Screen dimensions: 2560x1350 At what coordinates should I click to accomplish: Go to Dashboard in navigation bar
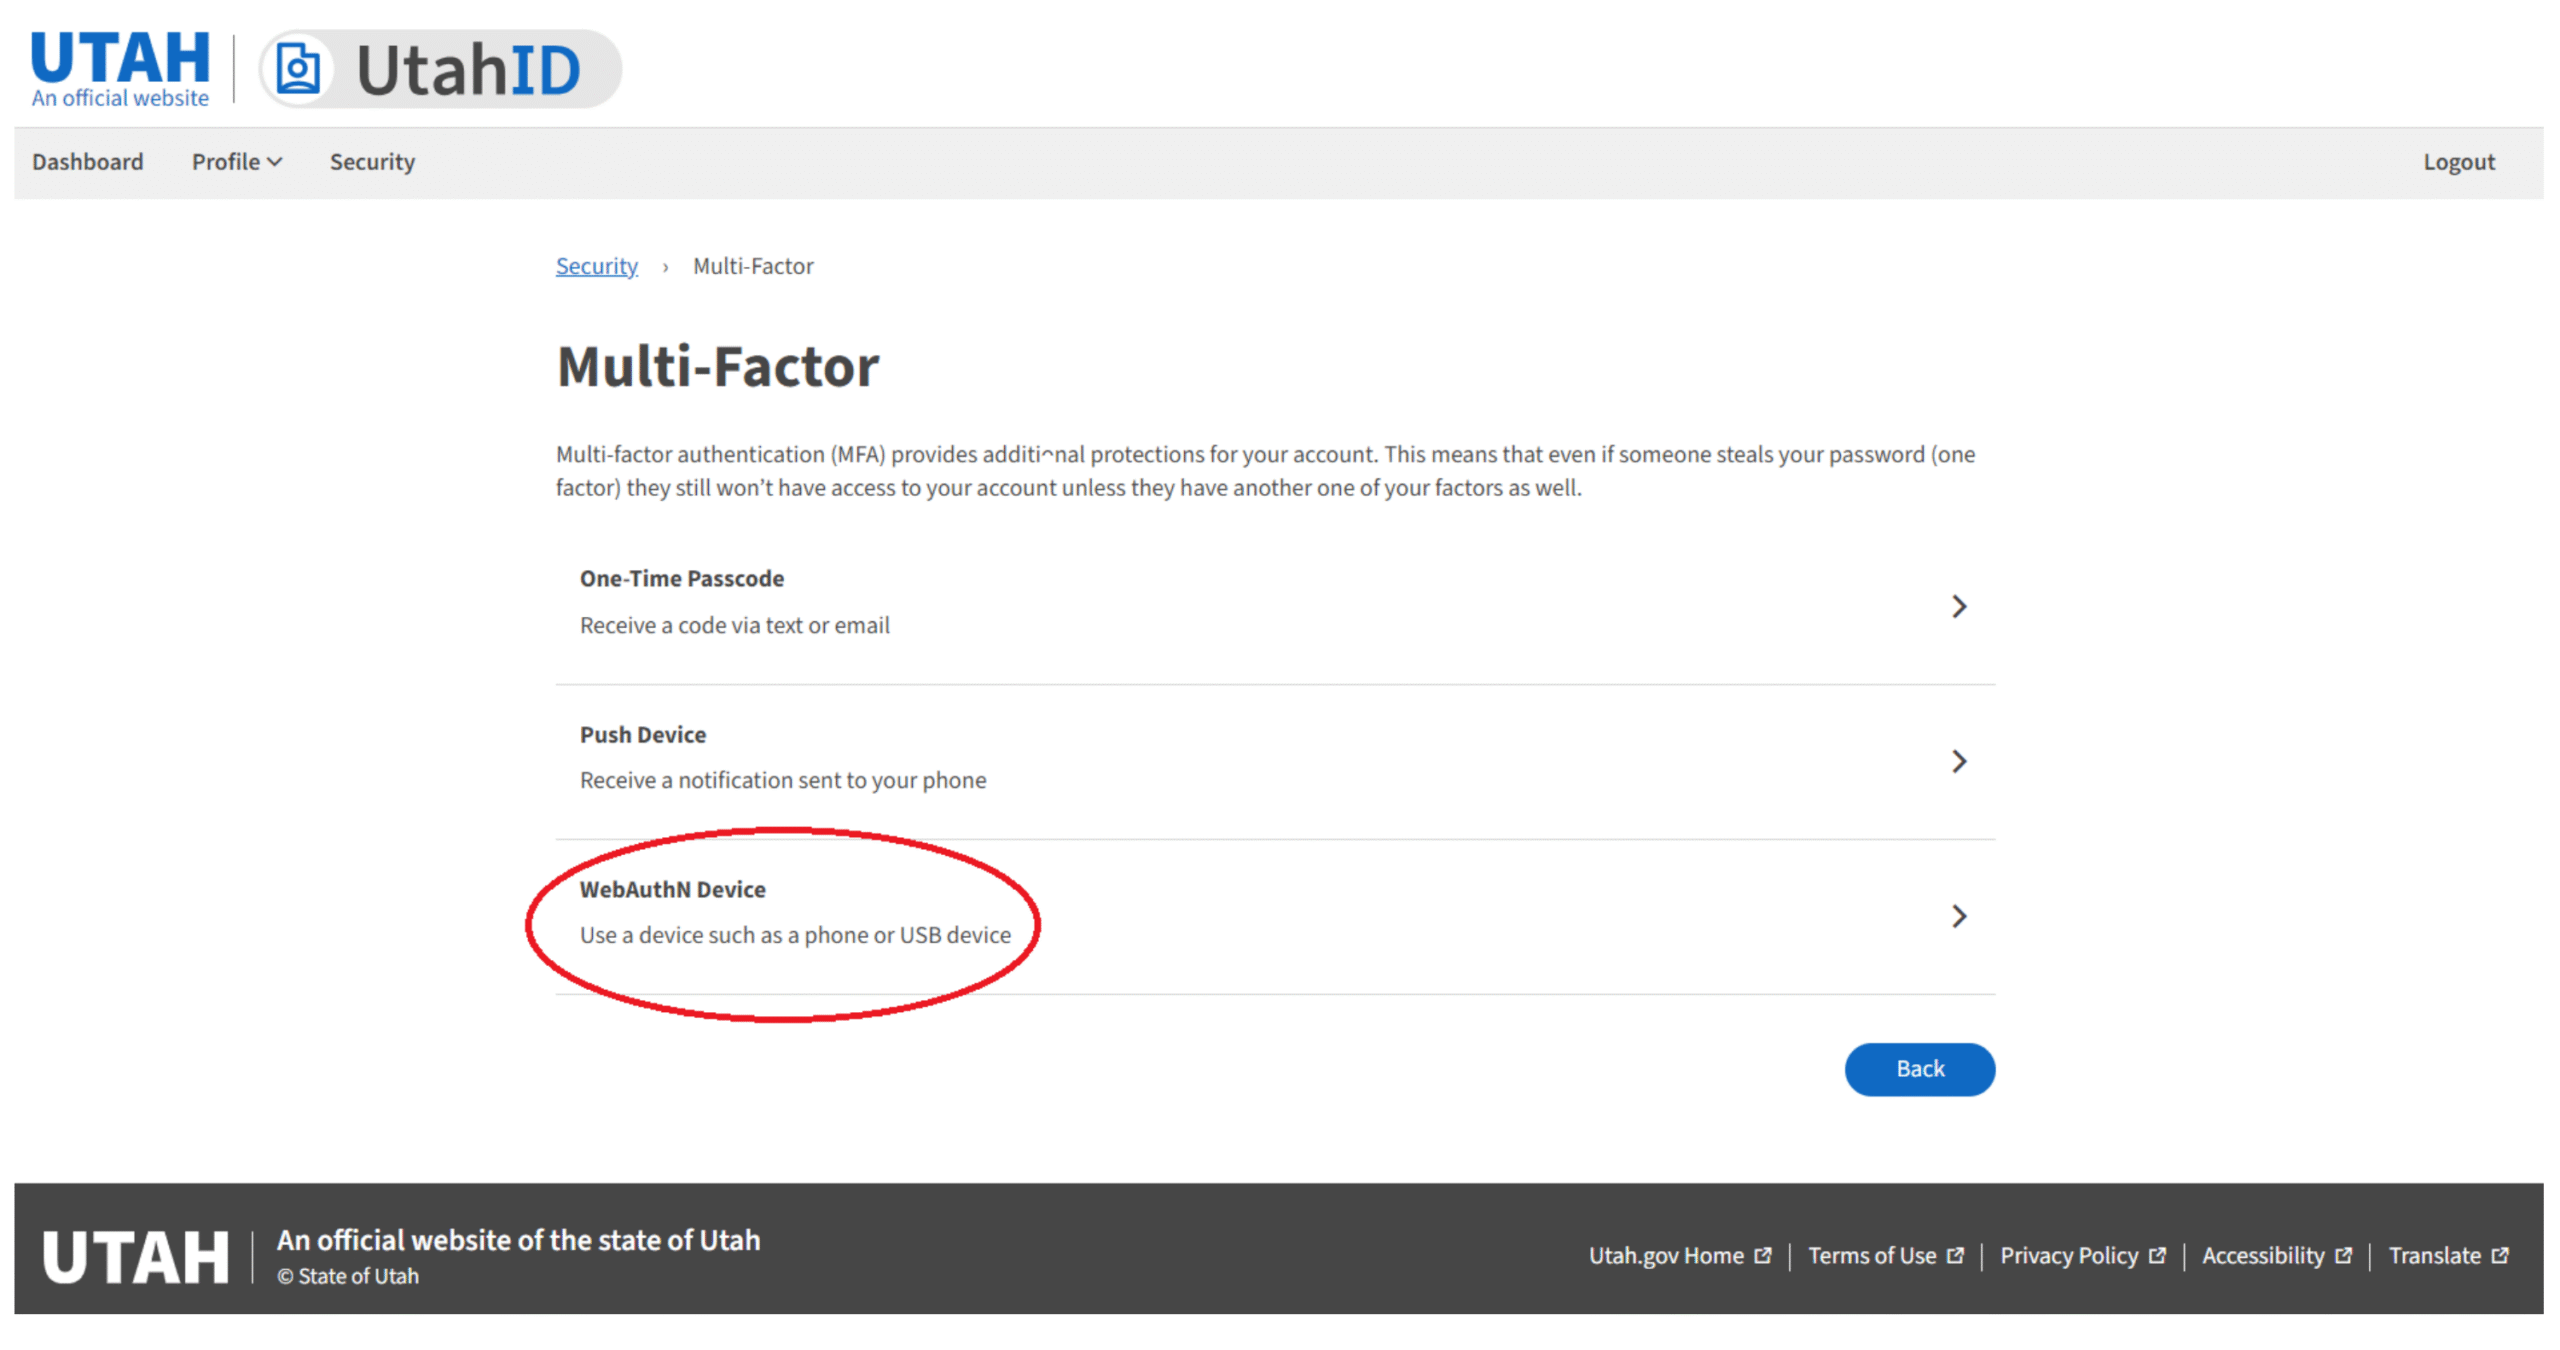tap(88, 162)
